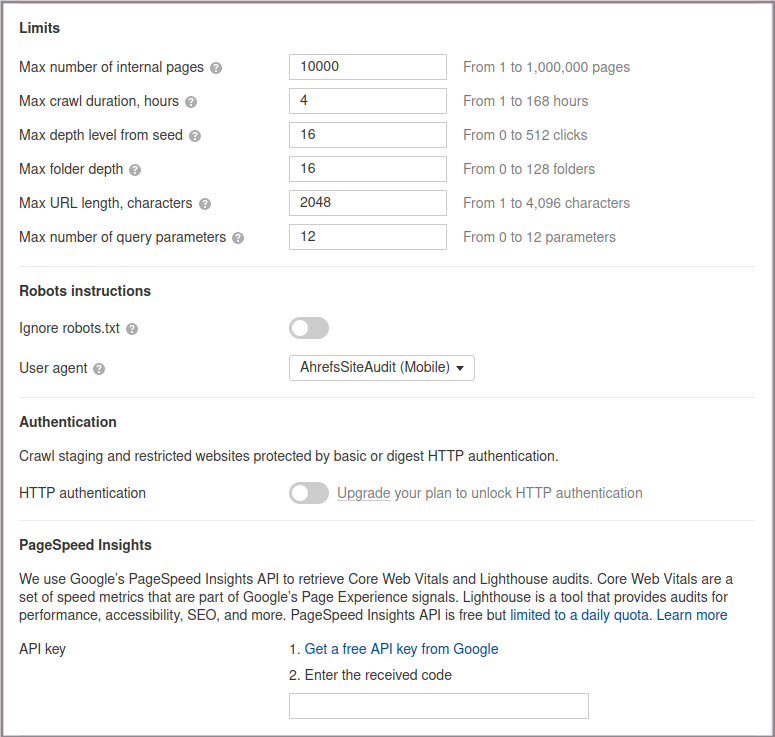Show help for Max folder depth
The width and height of the screenshot is (775, 737).
[x=135, y=170]
